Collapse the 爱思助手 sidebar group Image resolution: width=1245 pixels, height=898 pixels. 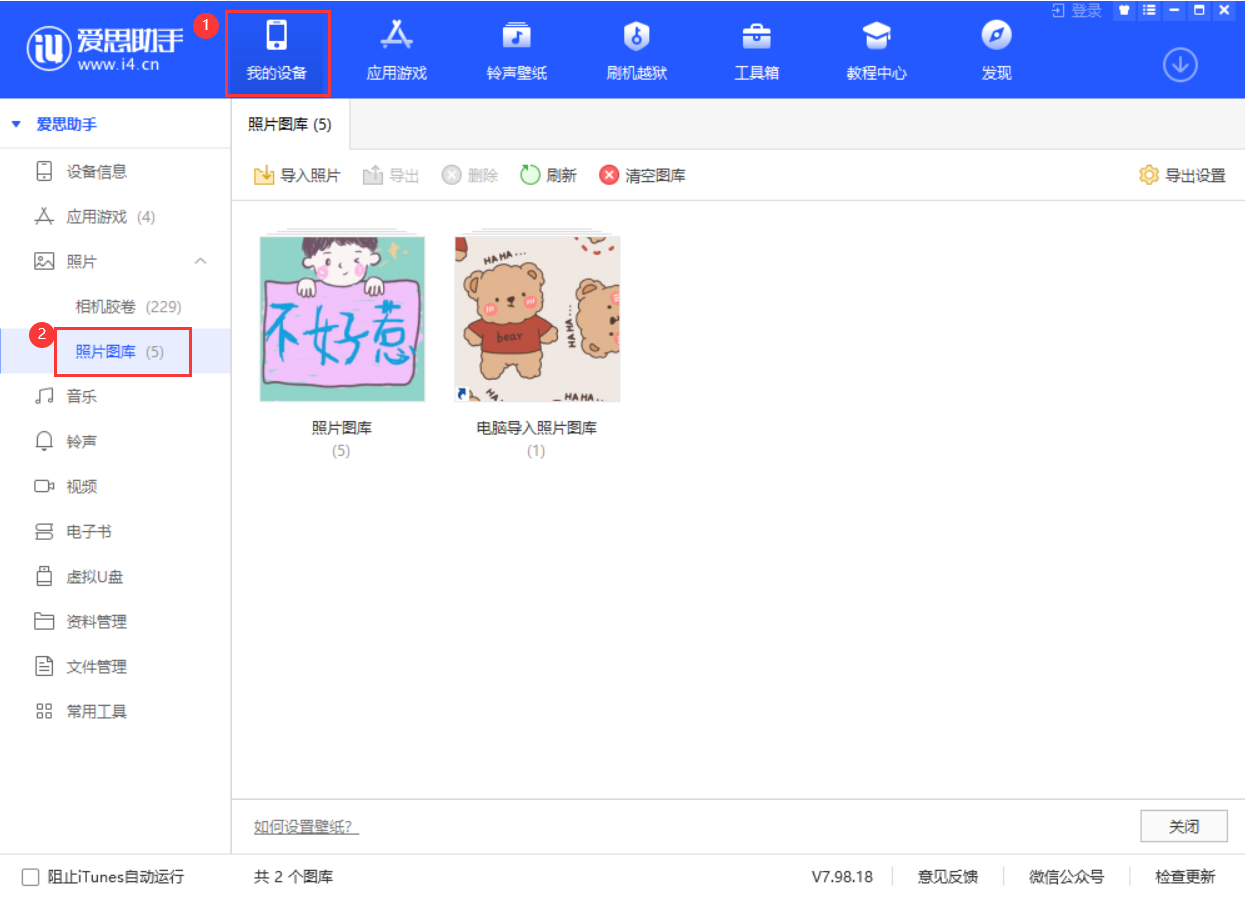click(x=15, y=123)
